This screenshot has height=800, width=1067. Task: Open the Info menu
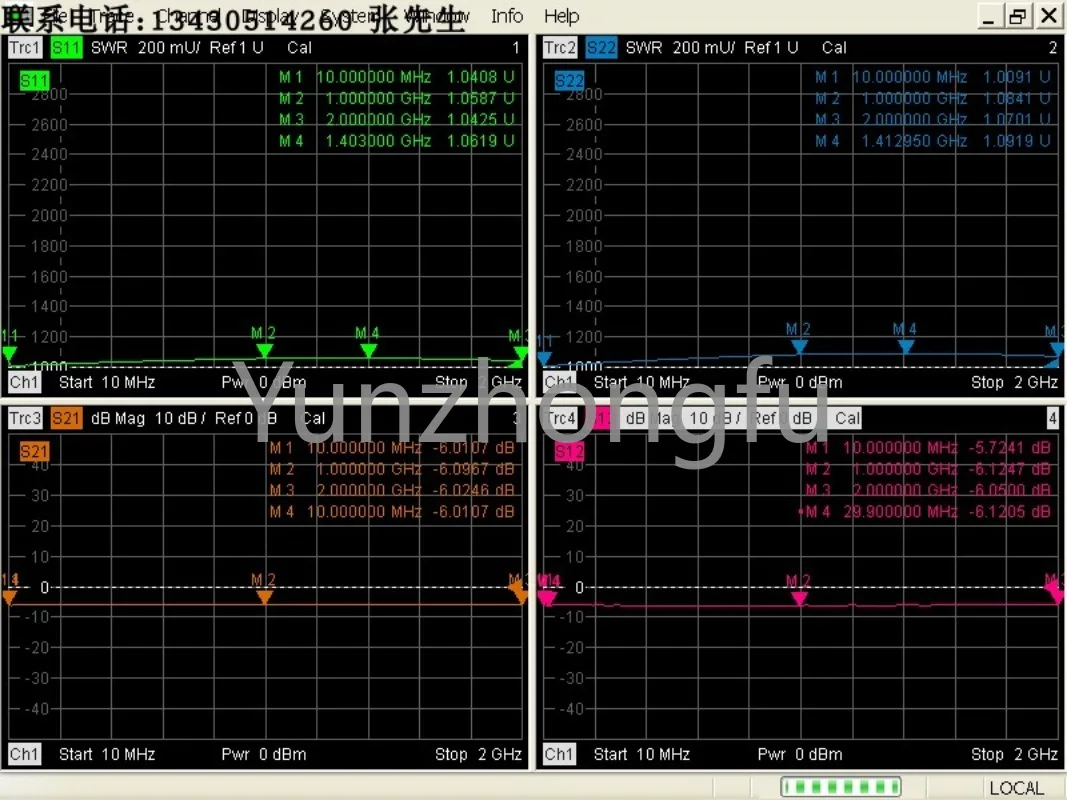pyautogui.click(x=506, y=16)
